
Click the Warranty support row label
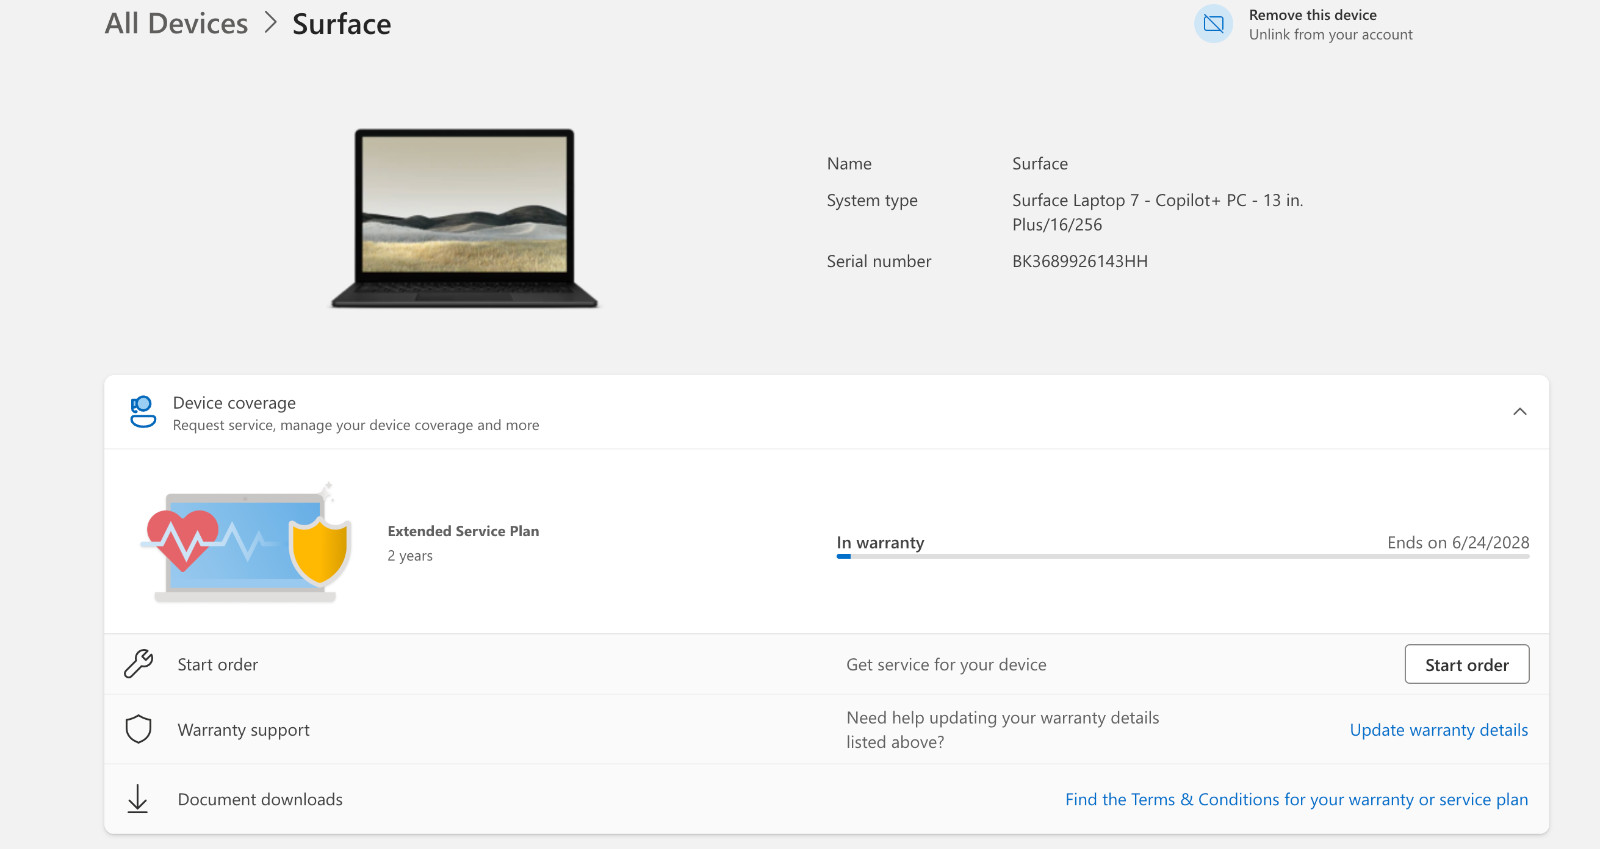[x=243, y=730]
